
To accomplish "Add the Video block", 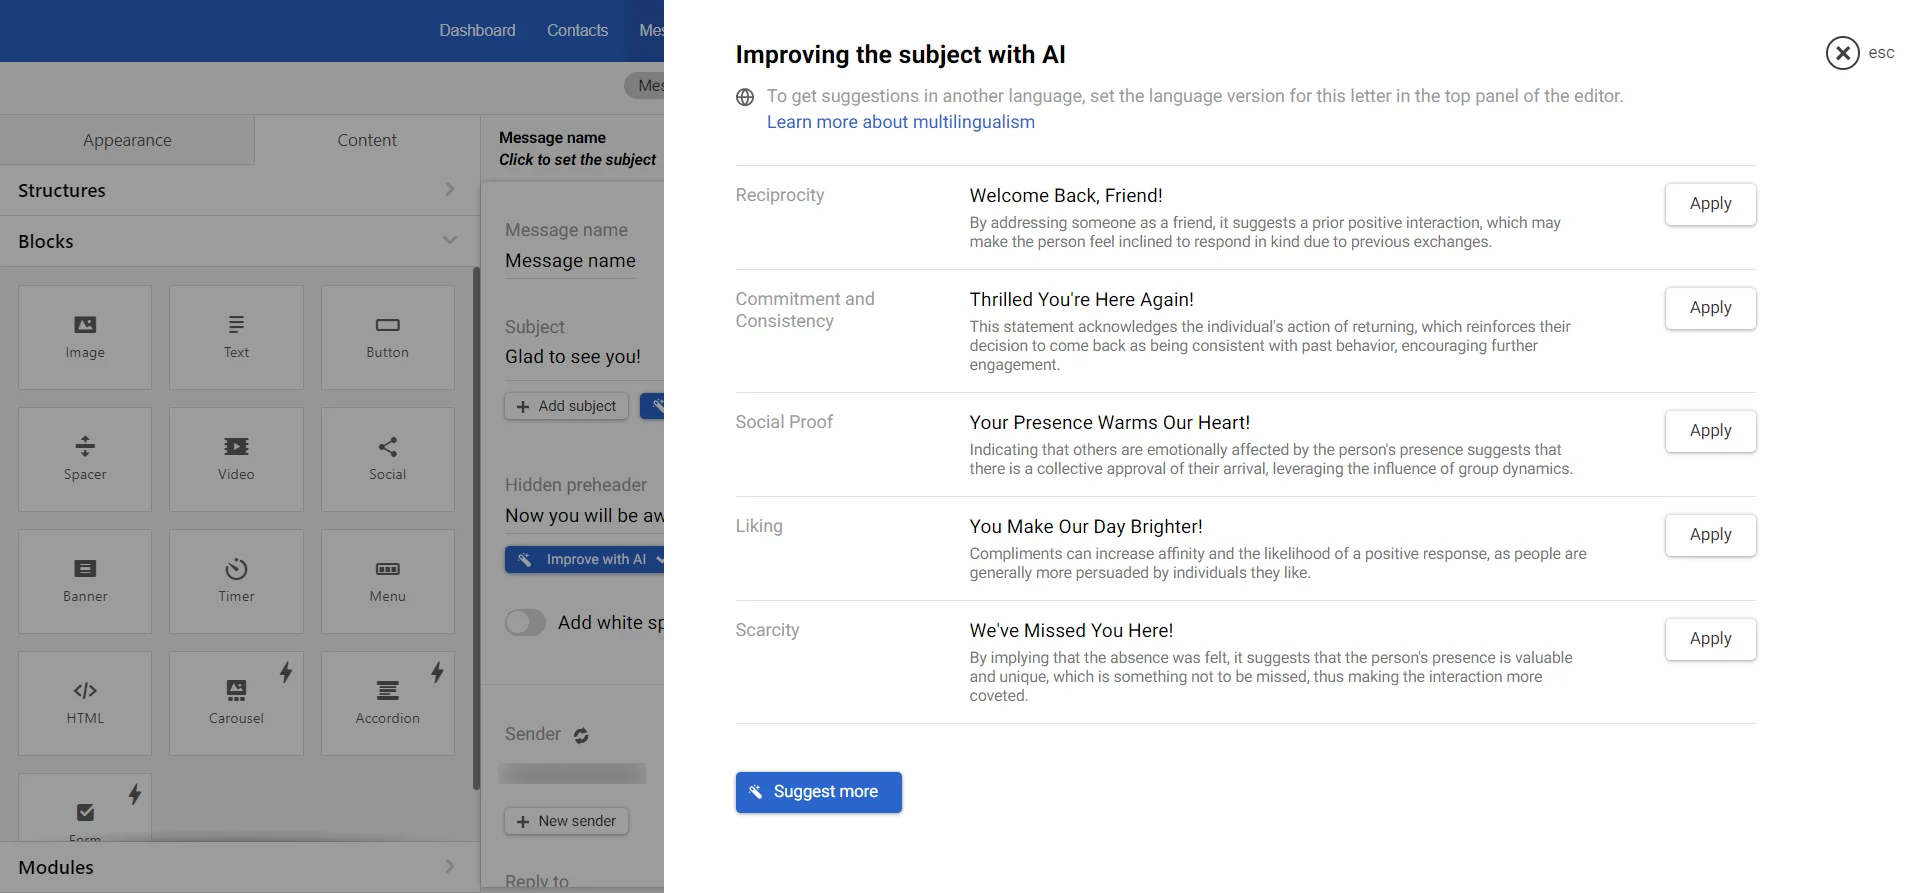I will pos(236,459).
